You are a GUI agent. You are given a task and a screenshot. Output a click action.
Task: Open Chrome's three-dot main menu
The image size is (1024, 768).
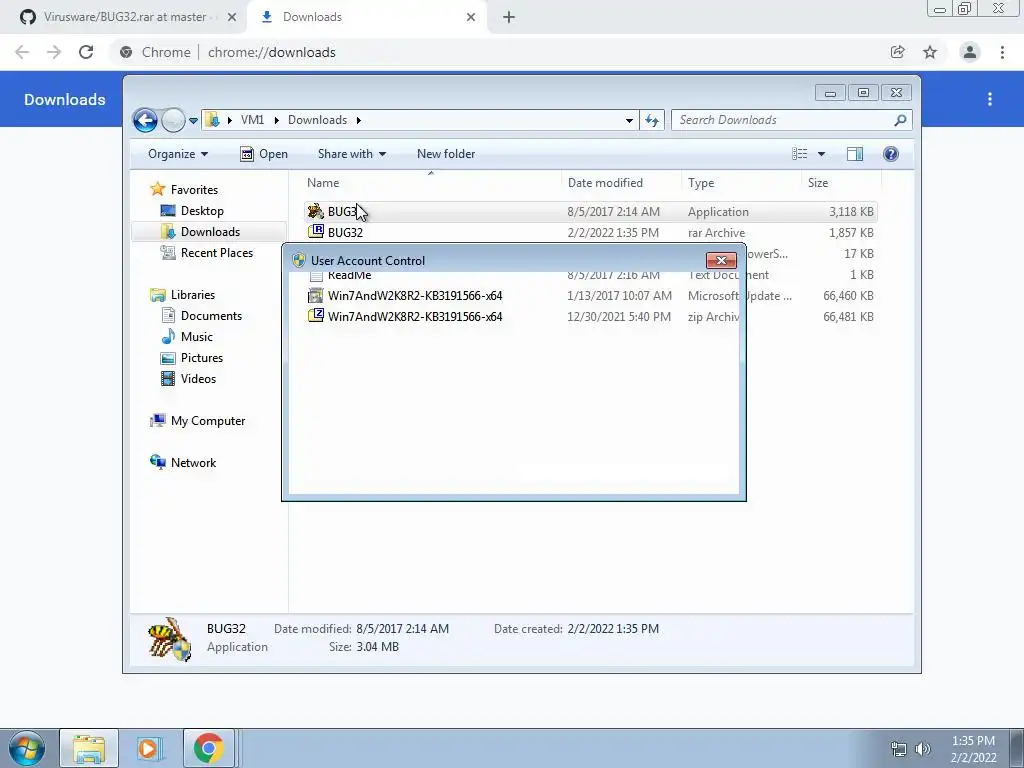click(x=1002, y=52)
